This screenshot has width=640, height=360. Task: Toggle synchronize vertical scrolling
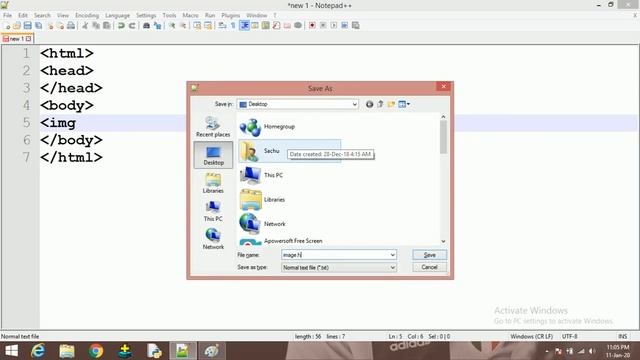pos(197,25)
